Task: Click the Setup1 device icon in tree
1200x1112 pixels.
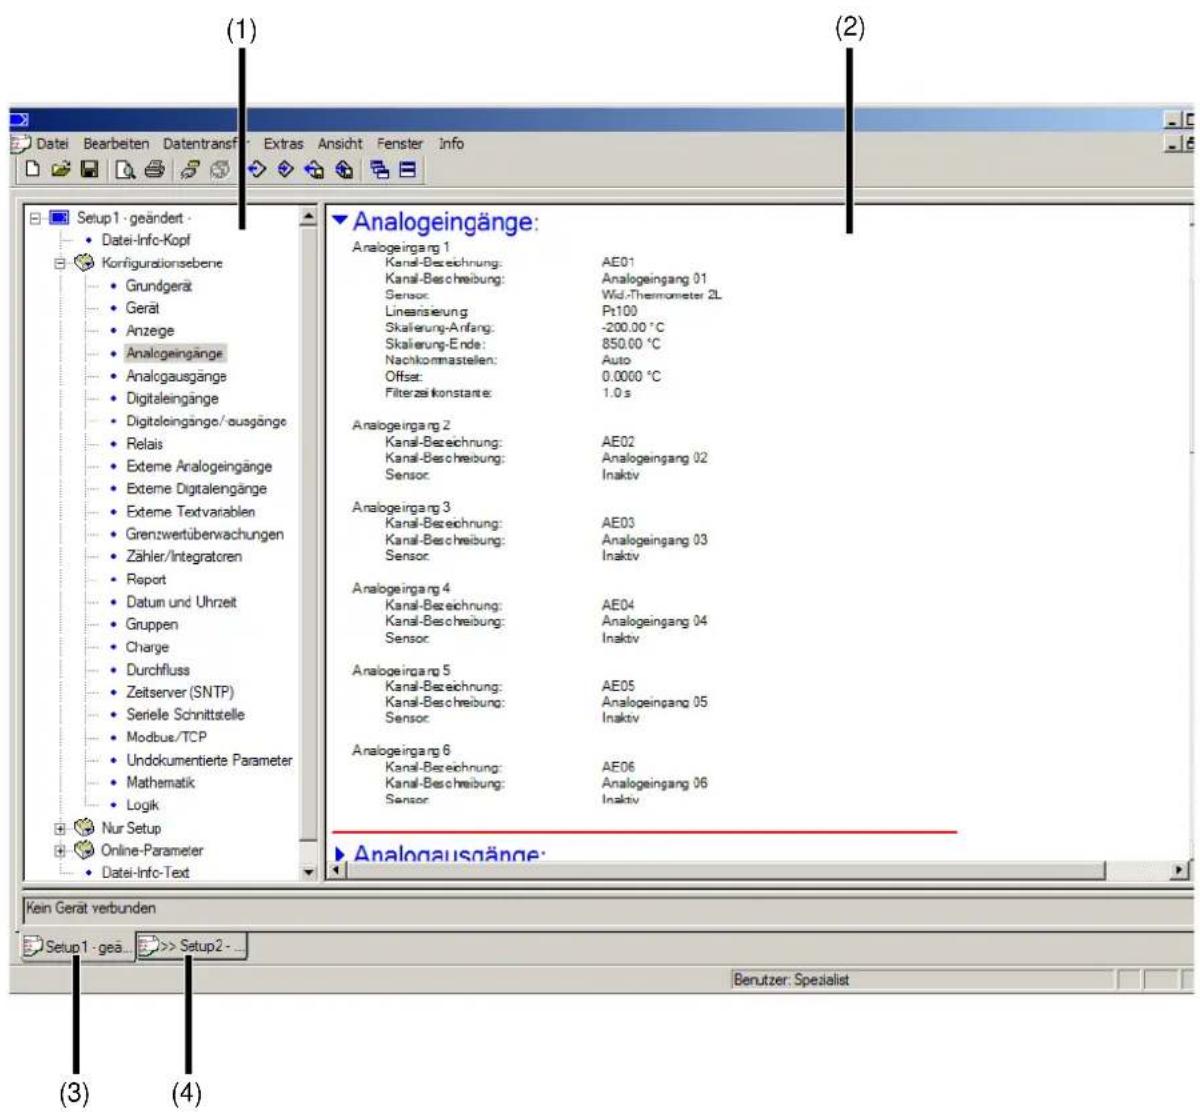Action: (58, 217)
